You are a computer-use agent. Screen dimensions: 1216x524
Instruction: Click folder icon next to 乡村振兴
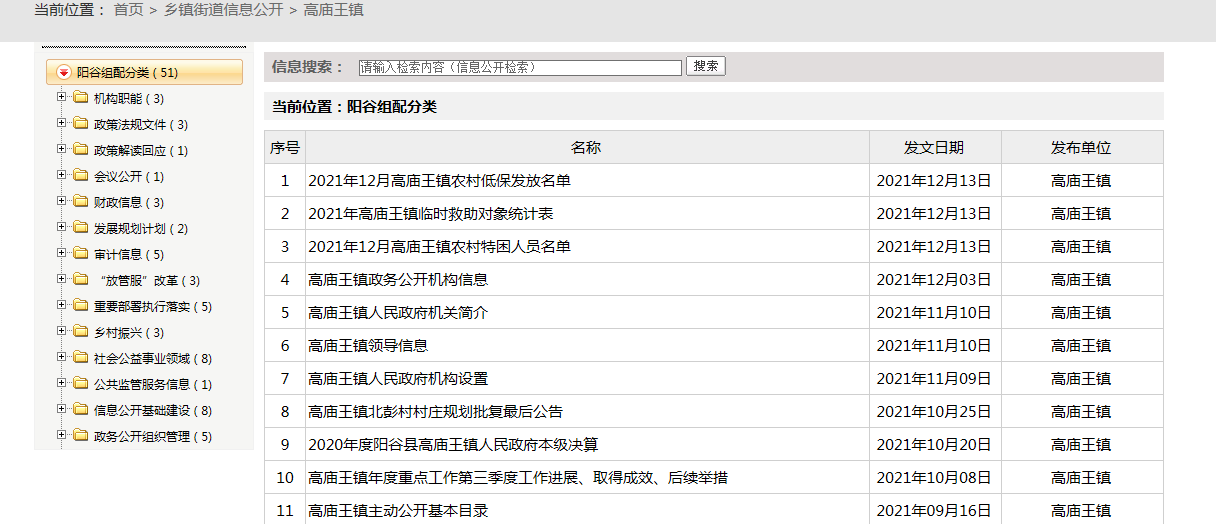click(80, 332)
